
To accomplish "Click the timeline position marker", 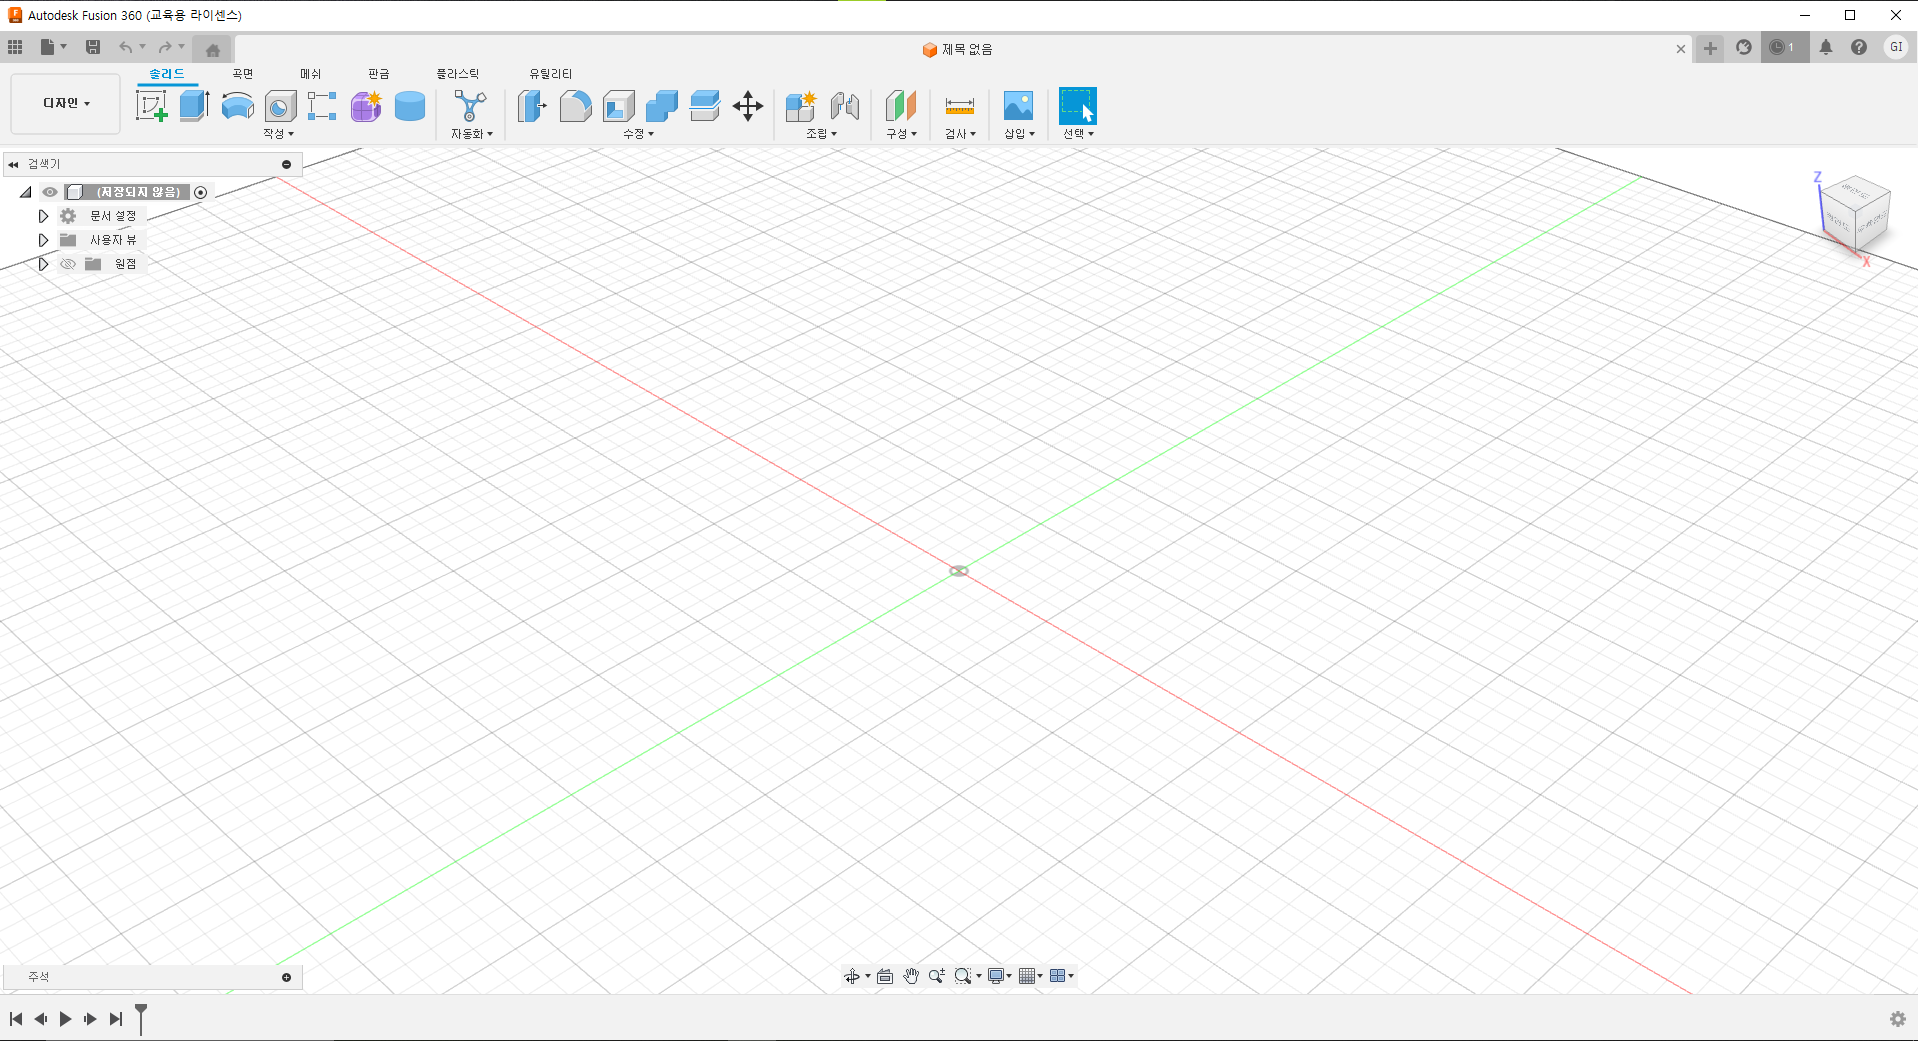I will (141, 1018).
